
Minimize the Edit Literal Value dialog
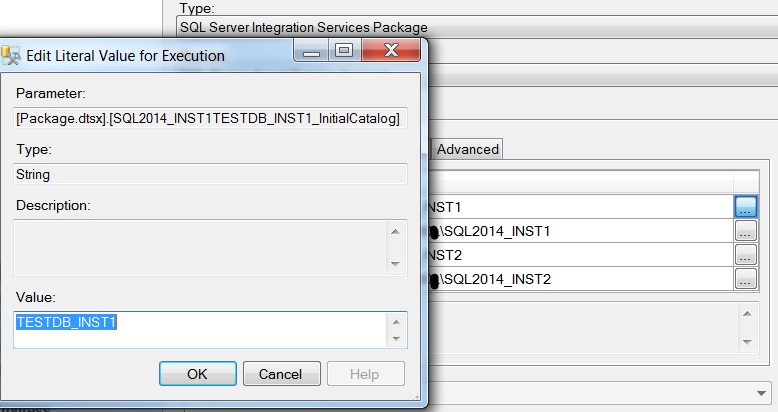pyautogui.click(x=313, y=52)
